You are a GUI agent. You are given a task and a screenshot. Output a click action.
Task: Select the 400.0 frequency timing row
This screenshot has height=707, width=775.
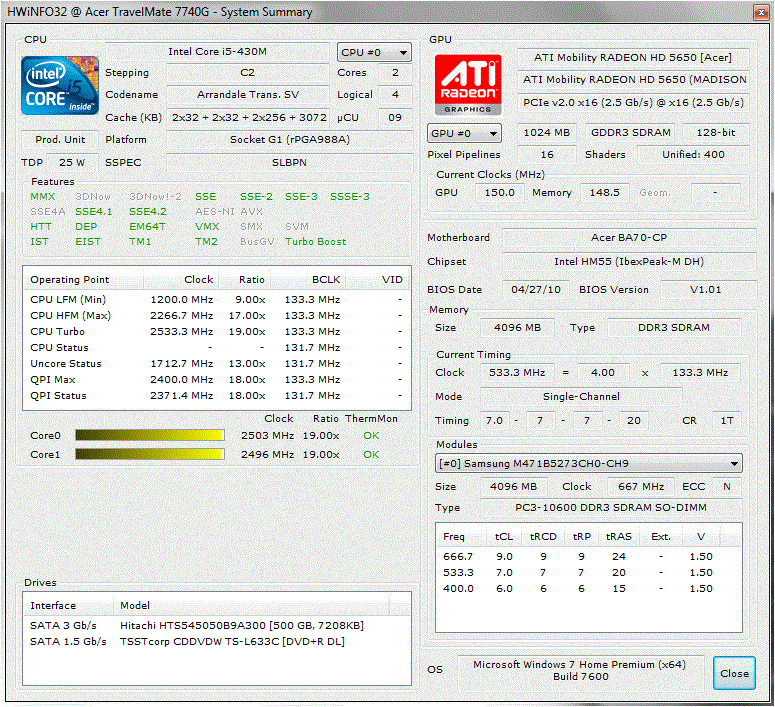(x=588, y=588)
